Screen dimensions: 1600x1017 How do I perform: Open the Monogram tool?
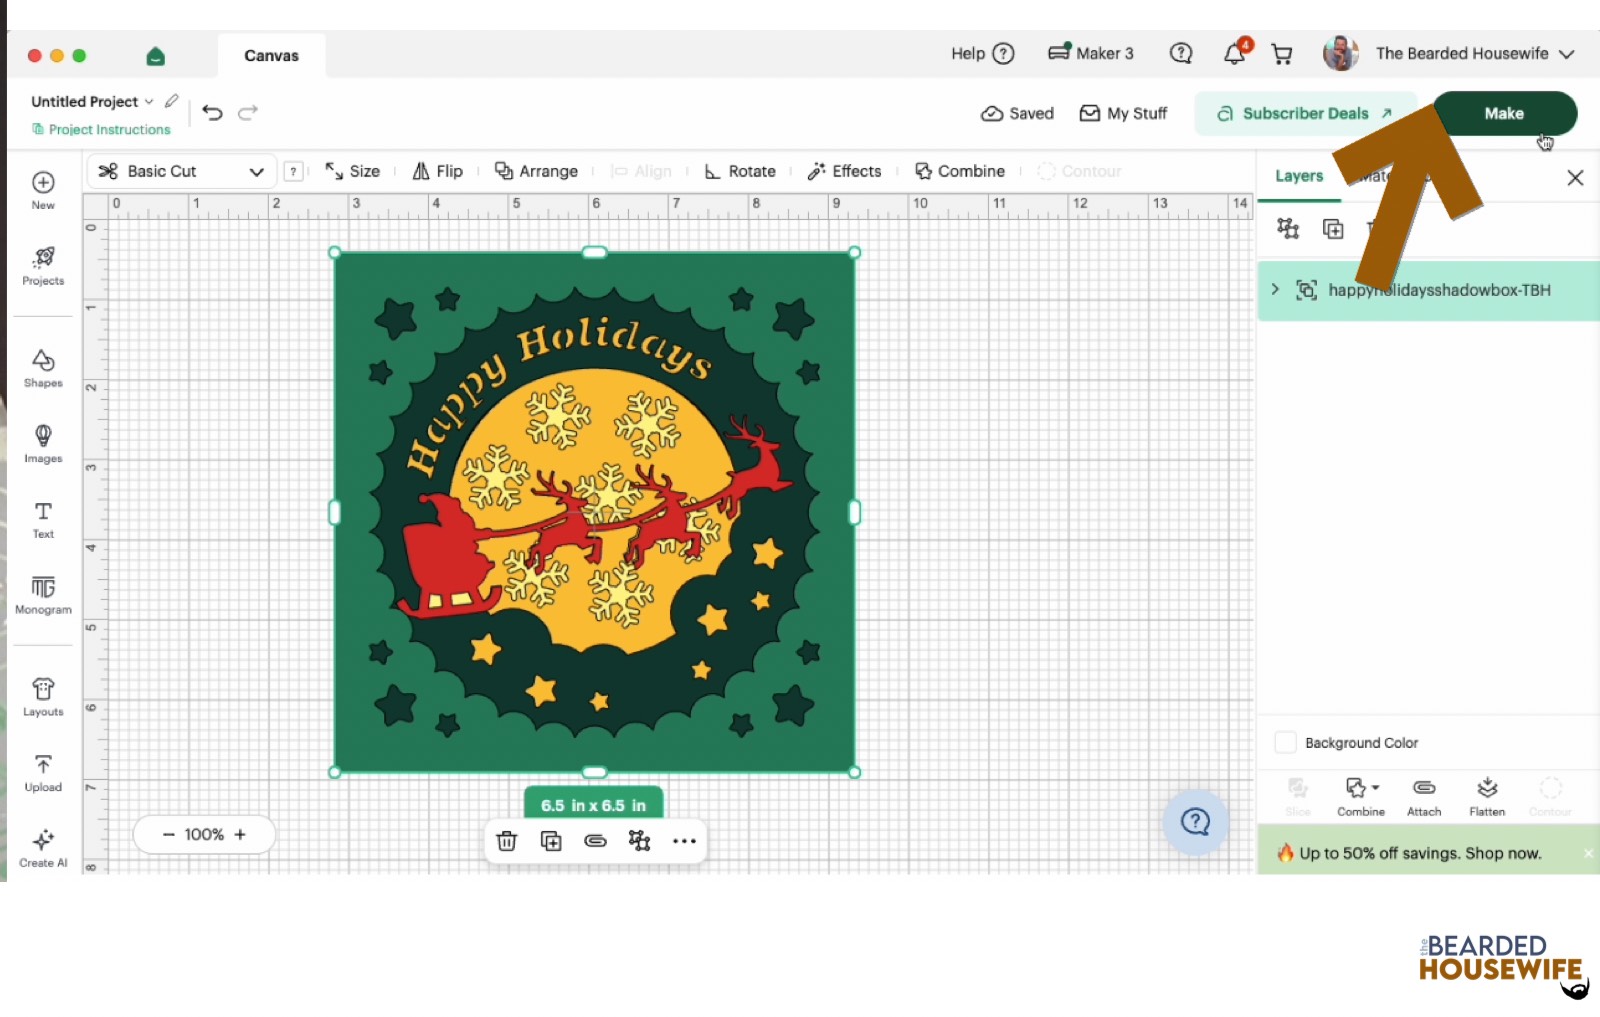[x=43, y=595]
